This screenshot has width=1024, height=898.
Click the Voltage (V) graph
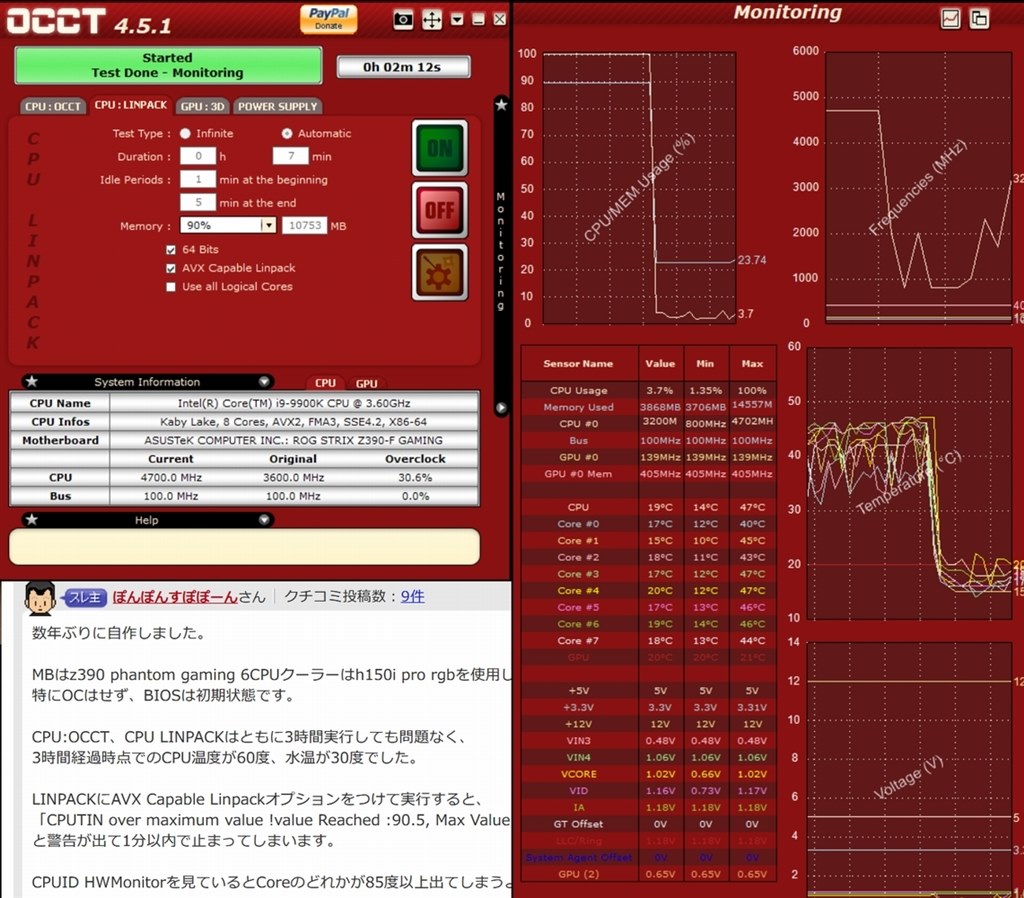click(909, 769)
